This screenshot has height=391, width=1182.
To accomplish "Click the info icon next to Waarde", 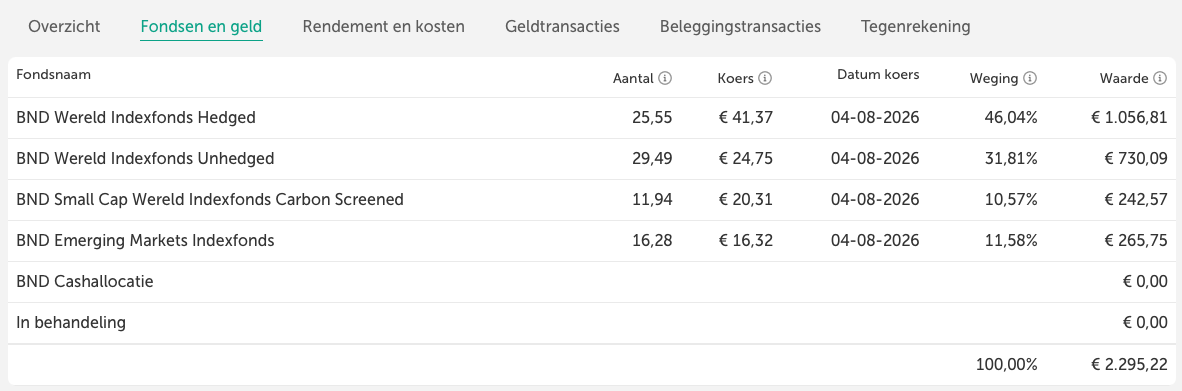I will coord(1161,78).
